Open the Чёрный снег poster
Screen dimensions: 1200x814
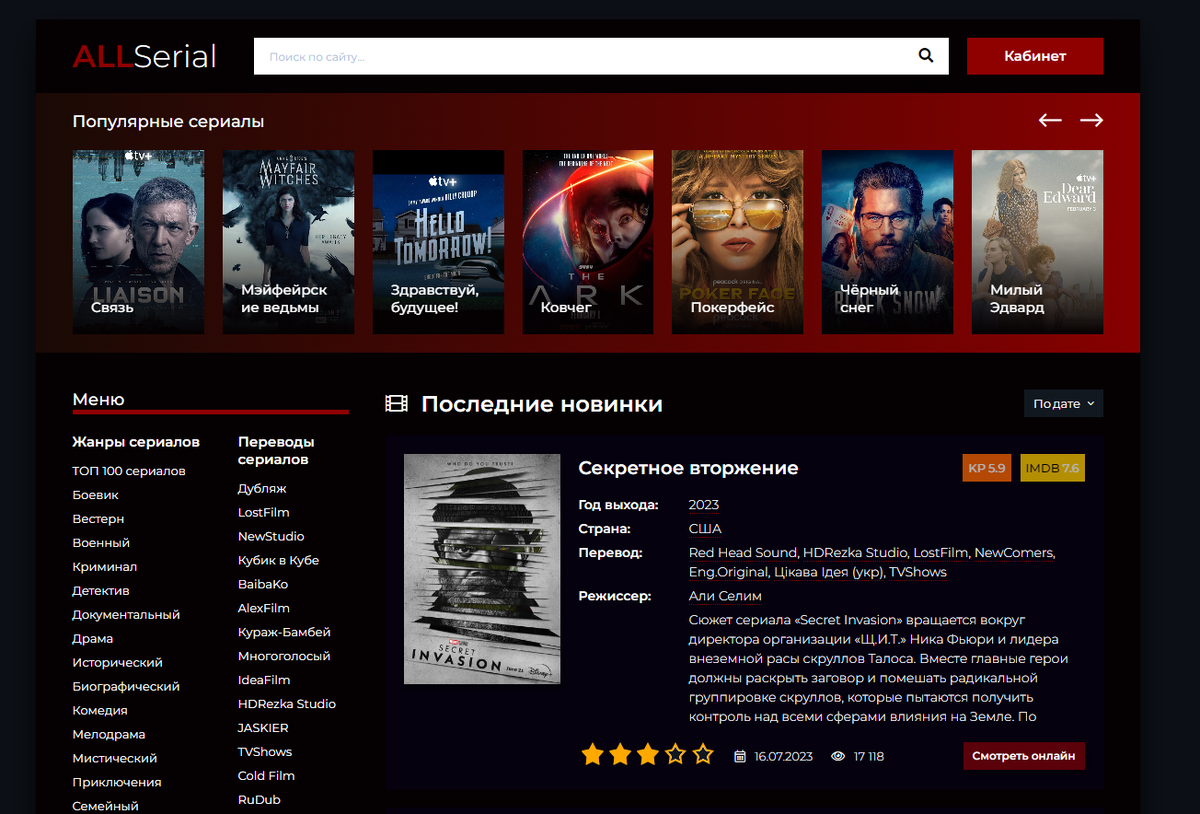[887, 242]
